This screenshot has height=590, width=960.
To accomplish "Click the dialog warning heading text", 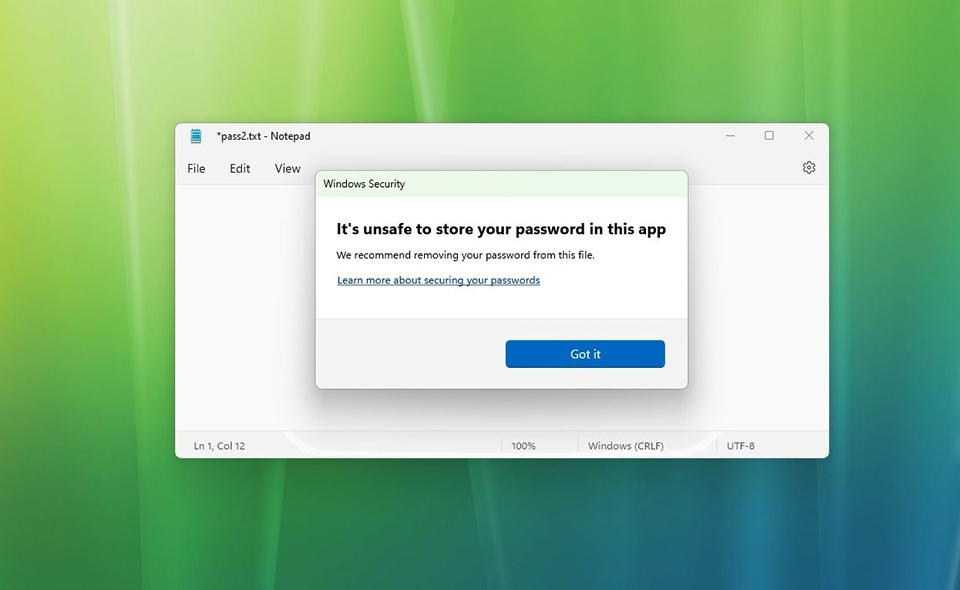I will [x=501, y=228].
